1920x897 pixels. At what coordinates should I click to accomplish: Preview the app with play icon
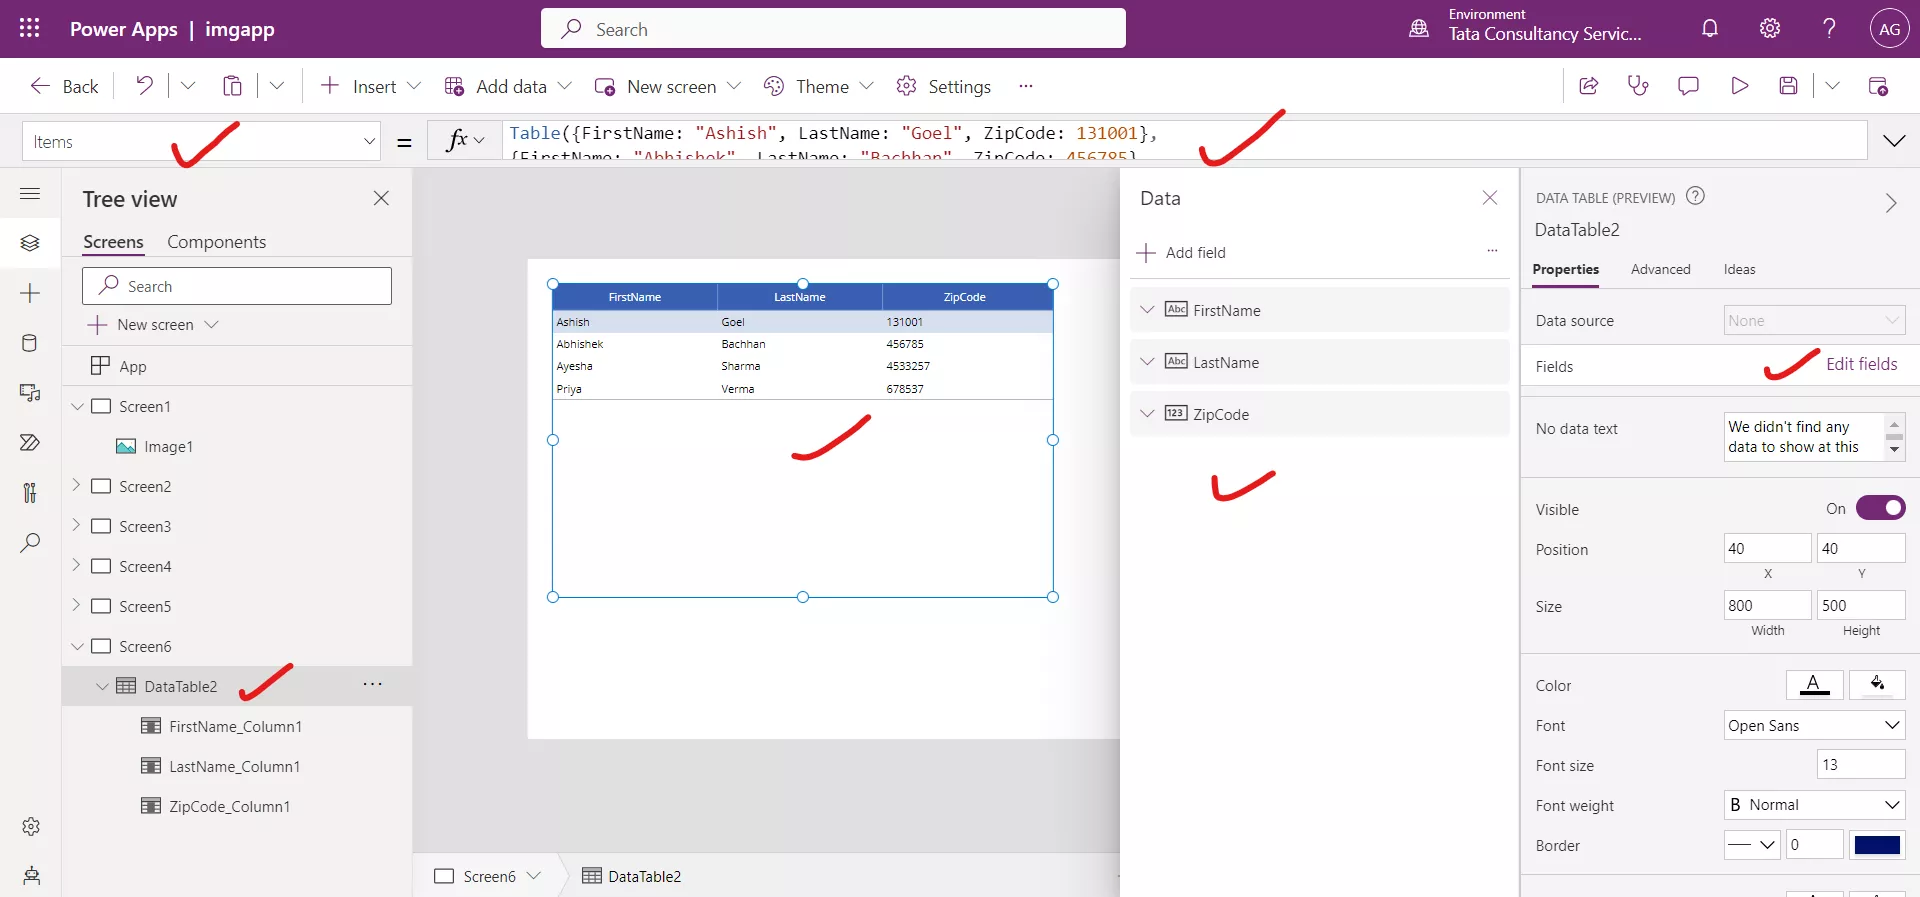1739,86
